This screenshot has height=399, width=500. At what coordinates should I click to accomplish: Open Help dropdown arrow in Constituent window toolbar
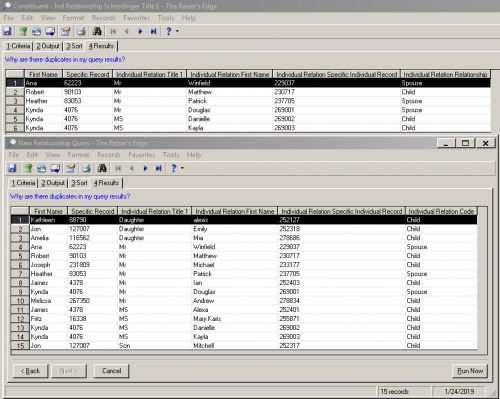[x=177, y=31]
